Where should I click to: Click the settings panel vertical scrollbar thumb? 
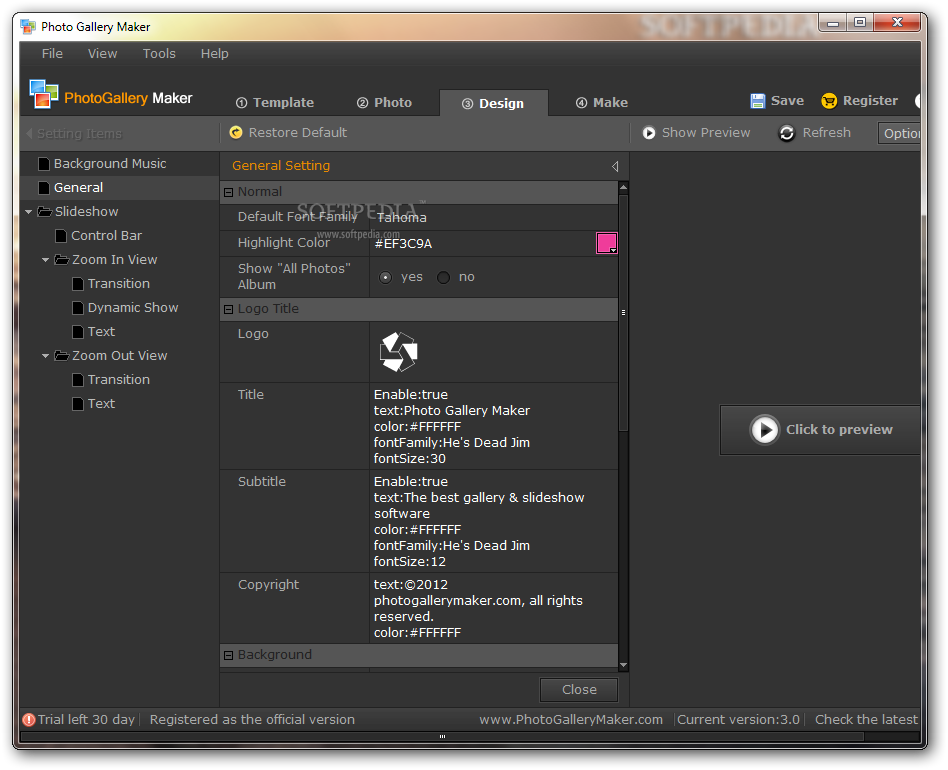coord(623,312)
